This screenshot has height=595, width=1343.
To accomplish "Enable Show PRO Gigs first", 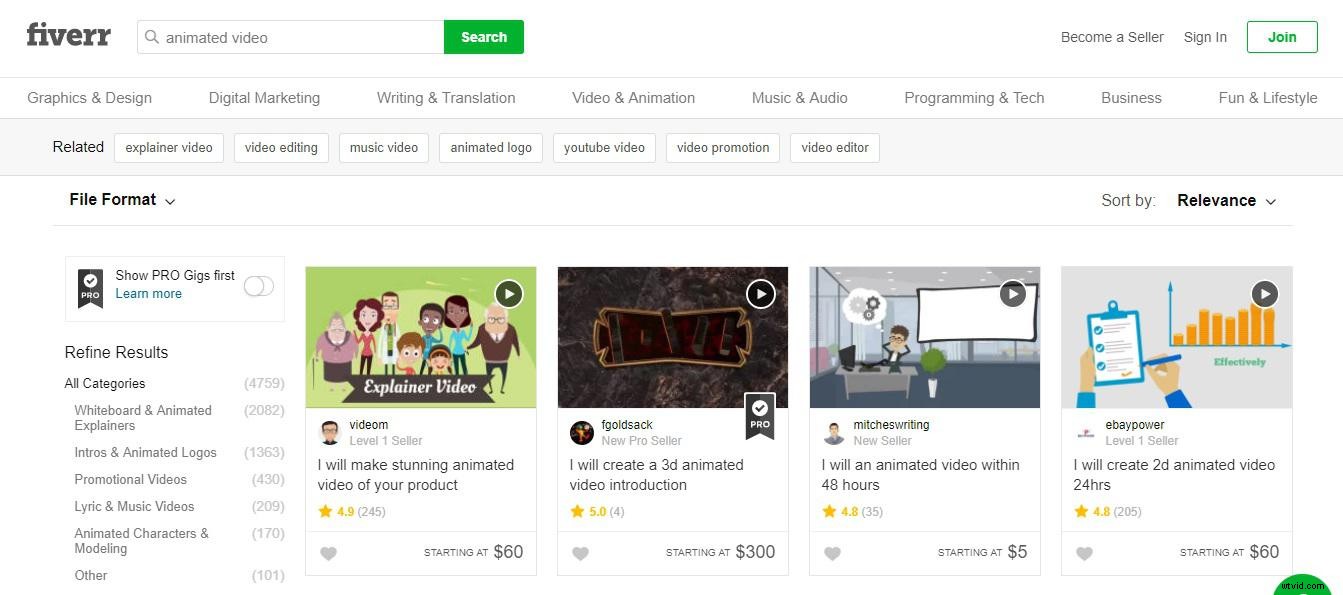I will [259, 285].
